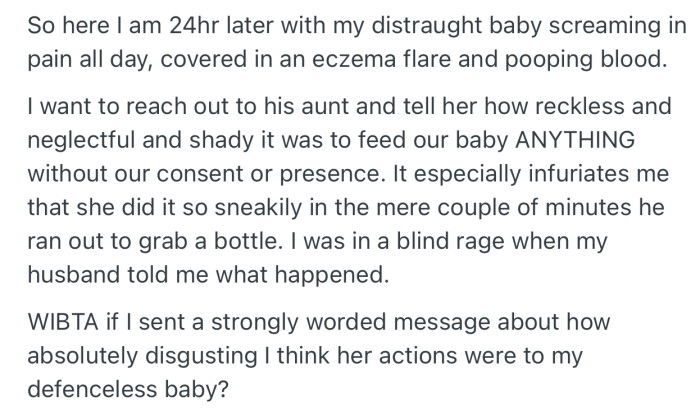Viewport: 700px width, 414px height.
Task: Click the word "sneakily"
Action: pos(258,207)
